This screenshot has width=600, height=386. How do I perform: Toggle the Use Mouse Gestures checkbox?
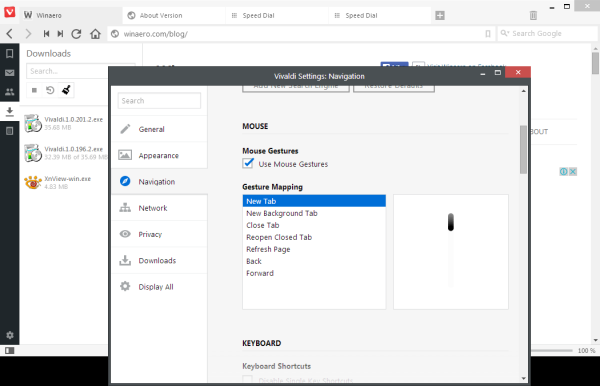(x=248, y=163)
